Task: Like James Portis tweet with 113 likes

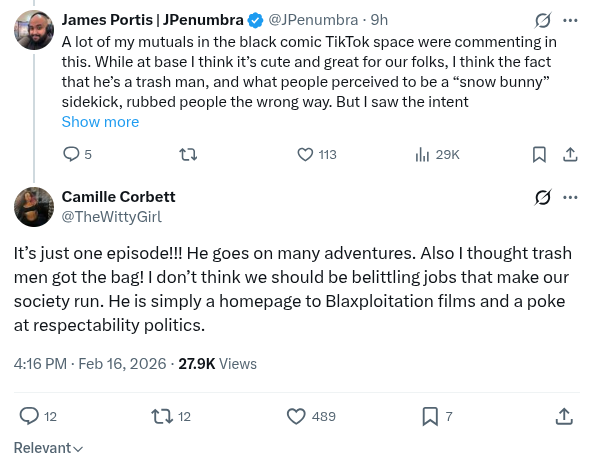Action: tap(317, 154)
